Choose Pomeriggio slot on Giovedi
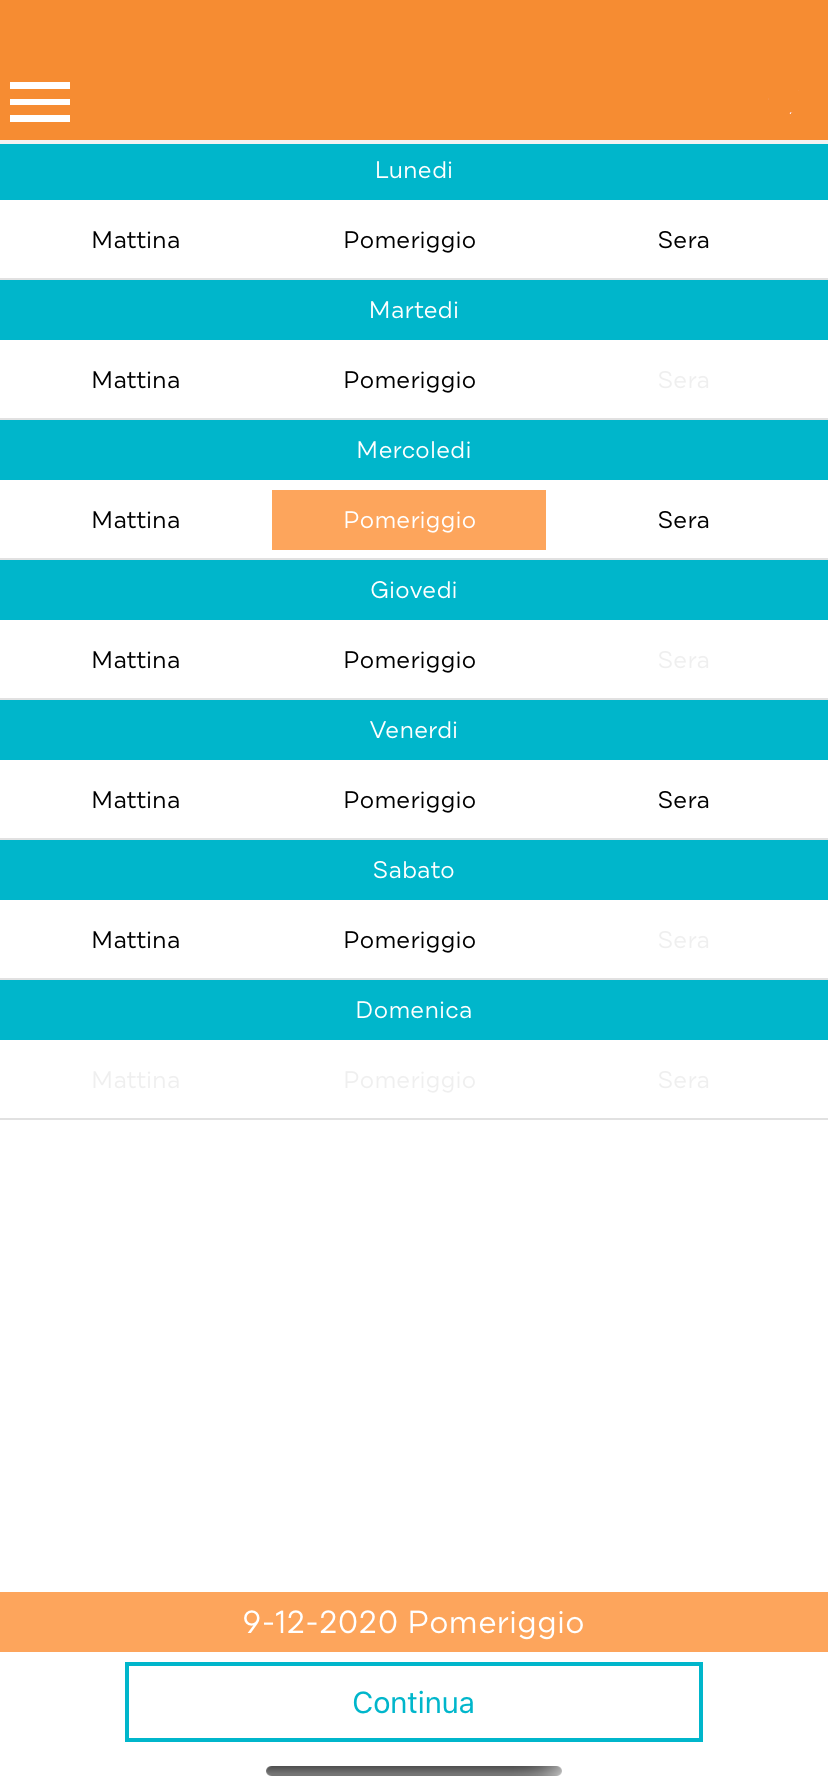 click(x=409, y=660)
